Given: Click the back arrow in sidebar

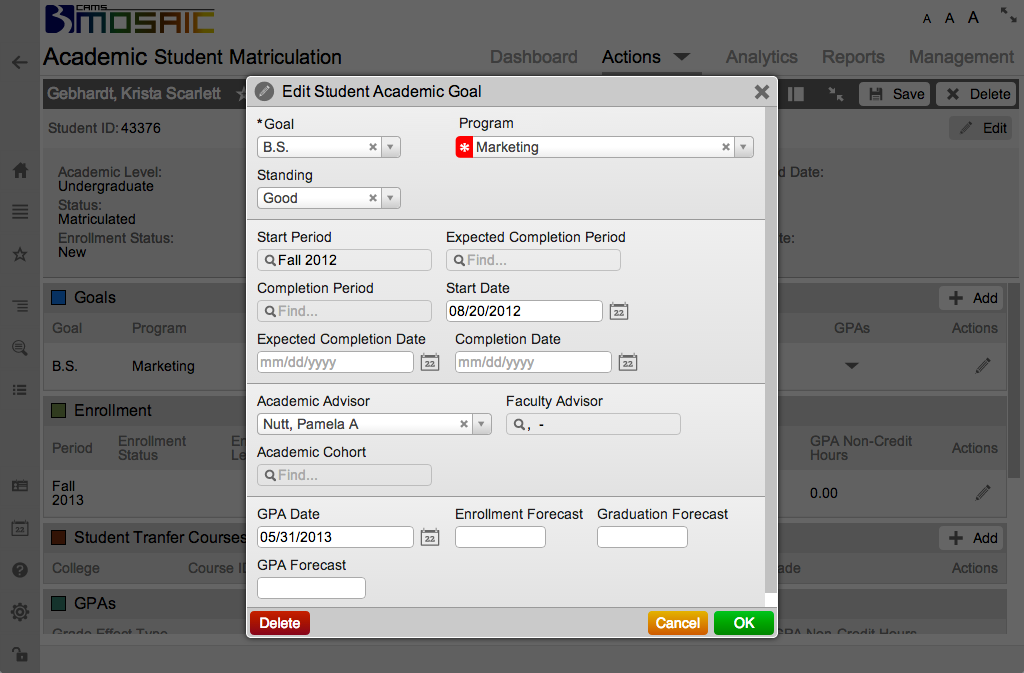Looking at the screenshot, I should point(19,62).
